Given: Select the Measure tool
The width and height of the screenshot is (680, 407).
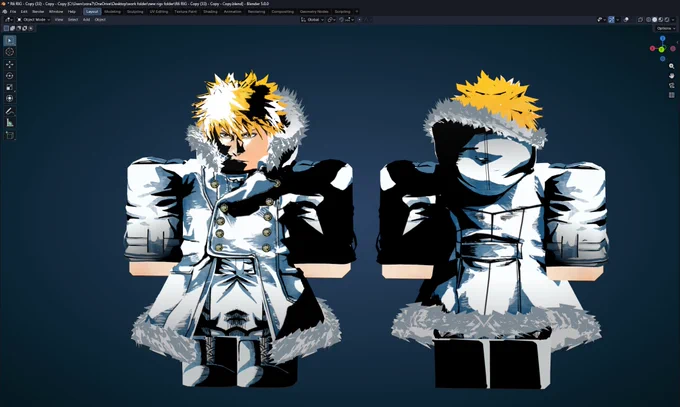Looking at the screenshot, I should coord(10,123).
